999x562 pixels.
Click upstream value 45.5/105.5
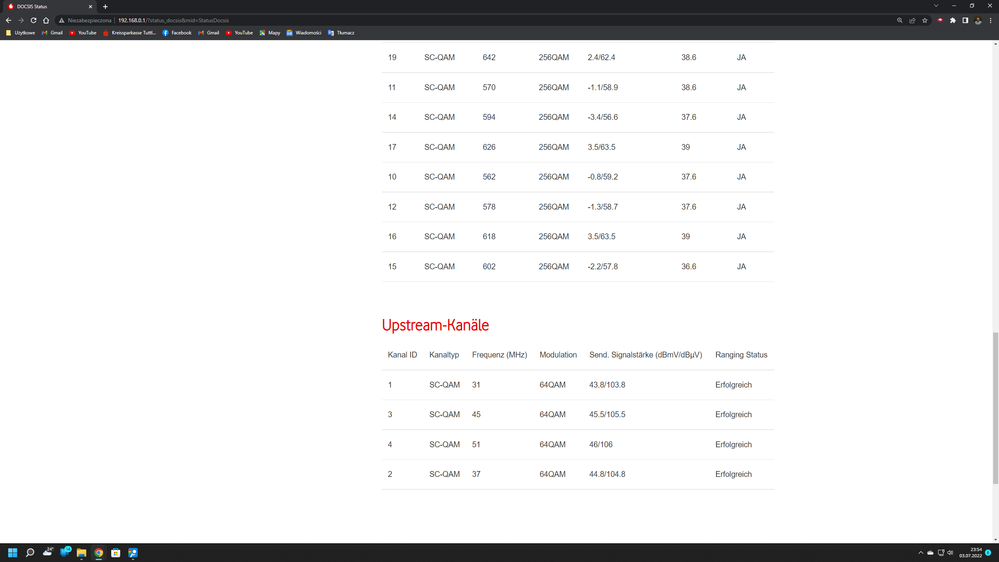(607, 414)
